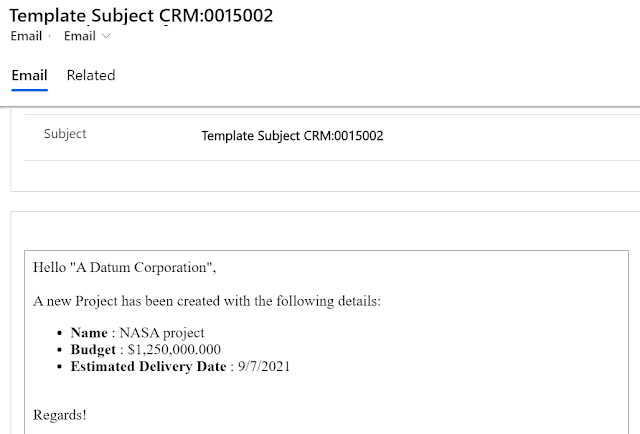Click the record title Template Subject CRM:0015002
Screen dimensions: 640x434
click(x=141, y=15)
